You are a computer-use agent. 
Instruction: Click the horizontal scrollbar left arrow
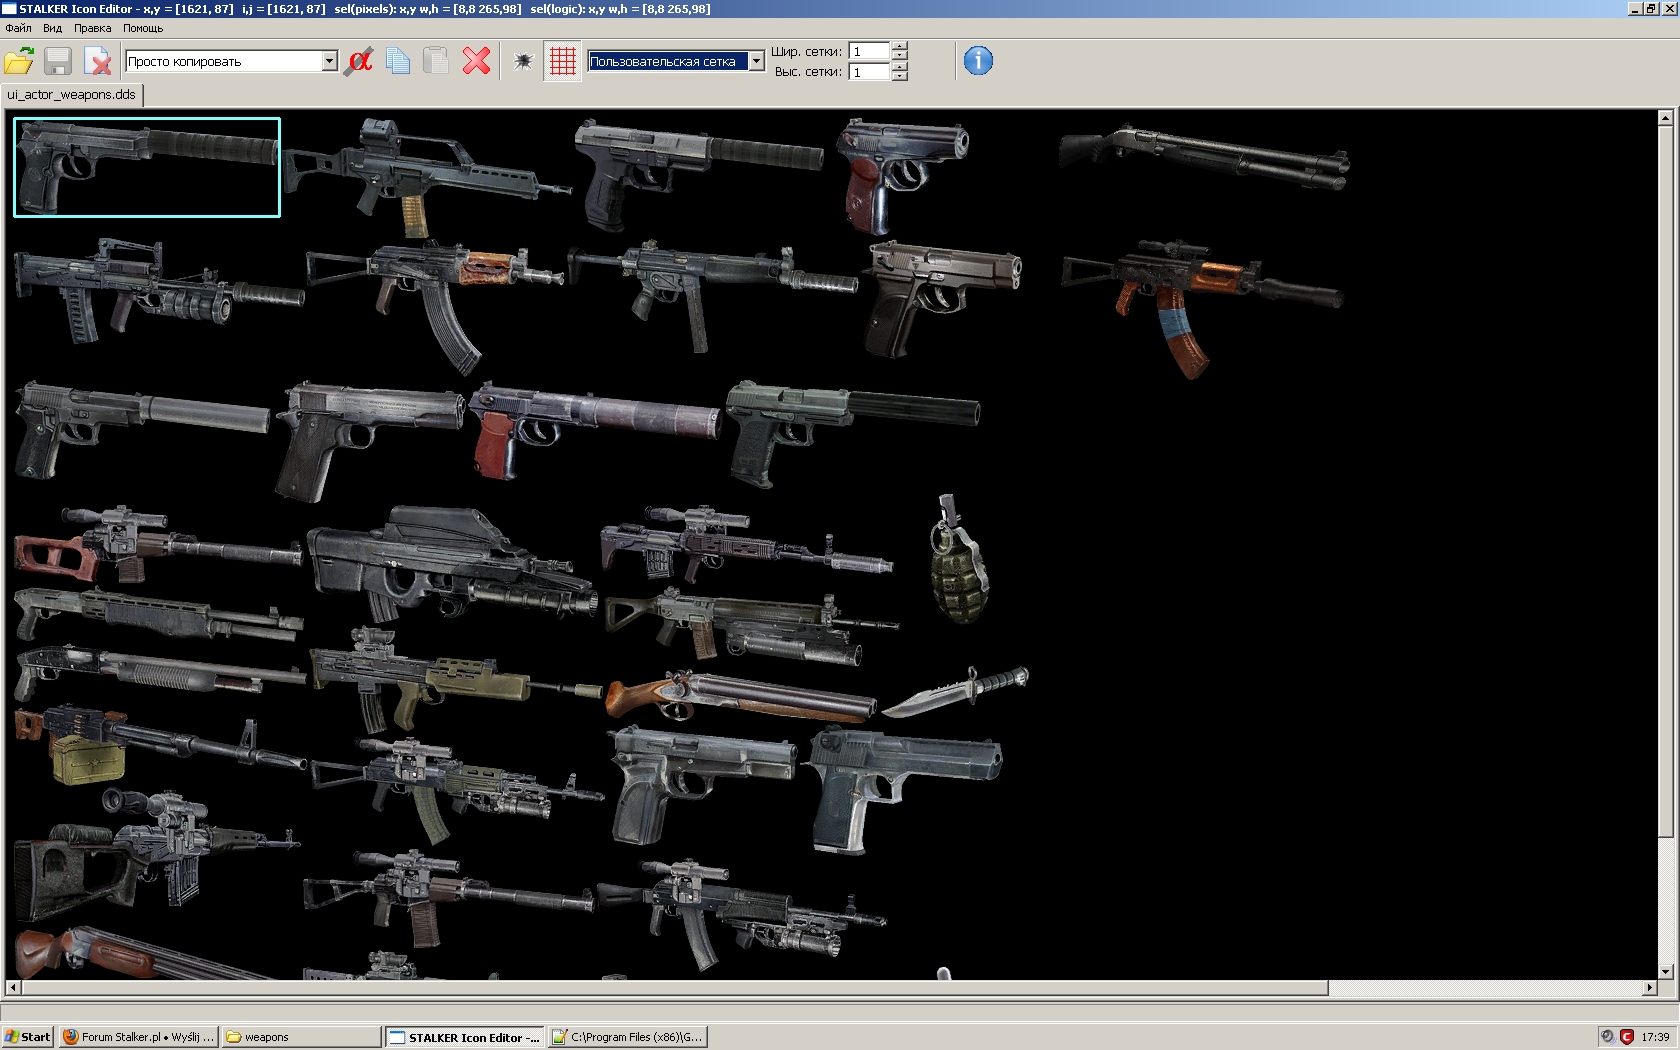pos(12,988)
